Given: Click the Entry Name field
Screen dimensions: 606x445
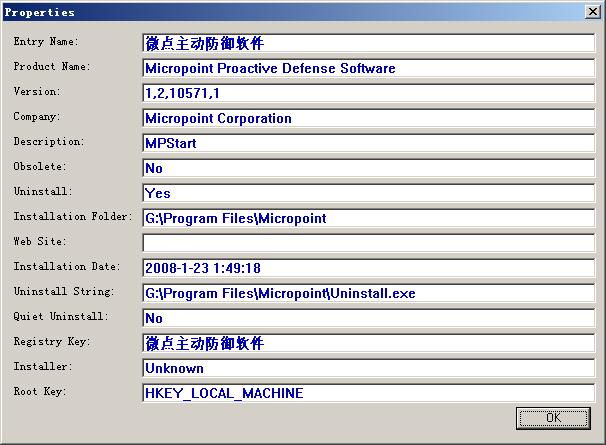Looking at the screenshot, I should pos(368,43).
